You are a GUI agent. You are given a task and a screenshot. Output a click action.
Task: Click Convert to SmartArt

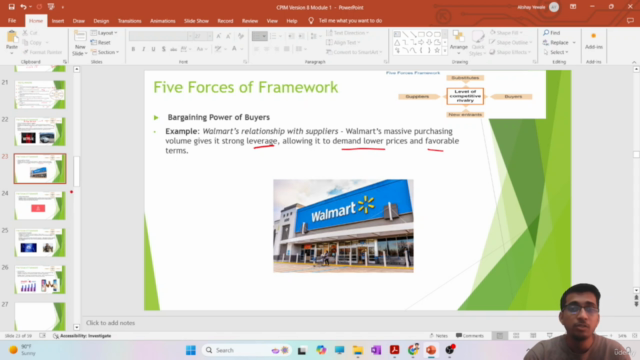pyautogui.click(x=354, y=52)
